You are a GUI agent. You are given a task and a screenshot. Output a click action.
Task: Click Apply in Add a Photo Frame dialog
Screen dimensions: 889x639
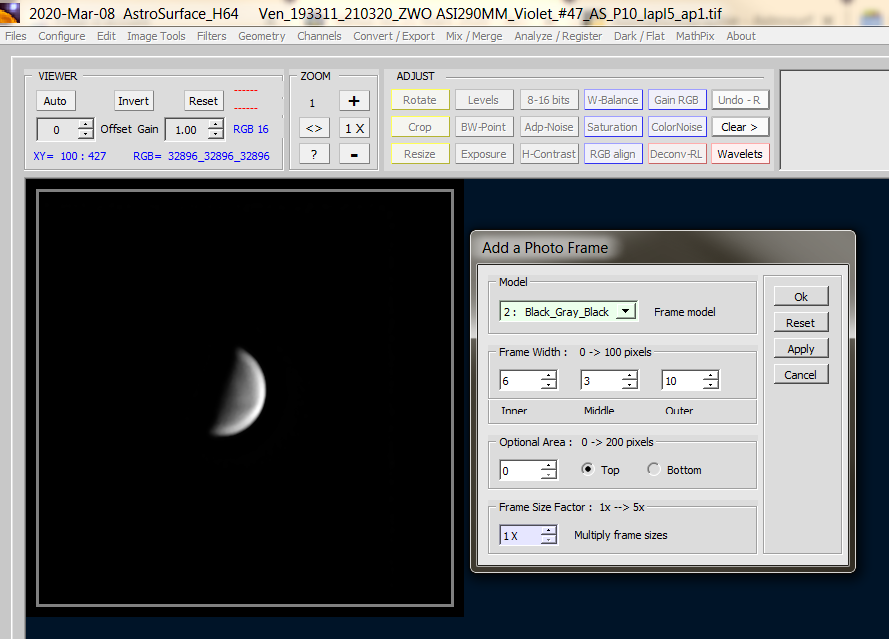point(800,349)
